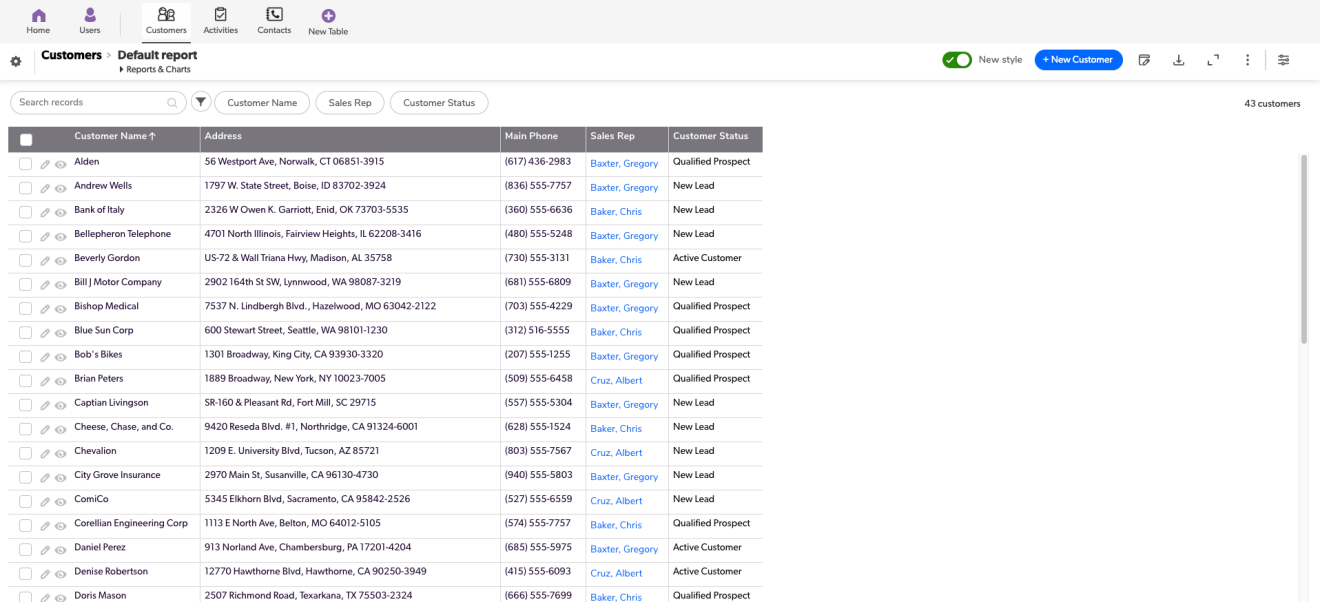Check the select-all checkbox in header
The image size is (1320, 602).
26,140
